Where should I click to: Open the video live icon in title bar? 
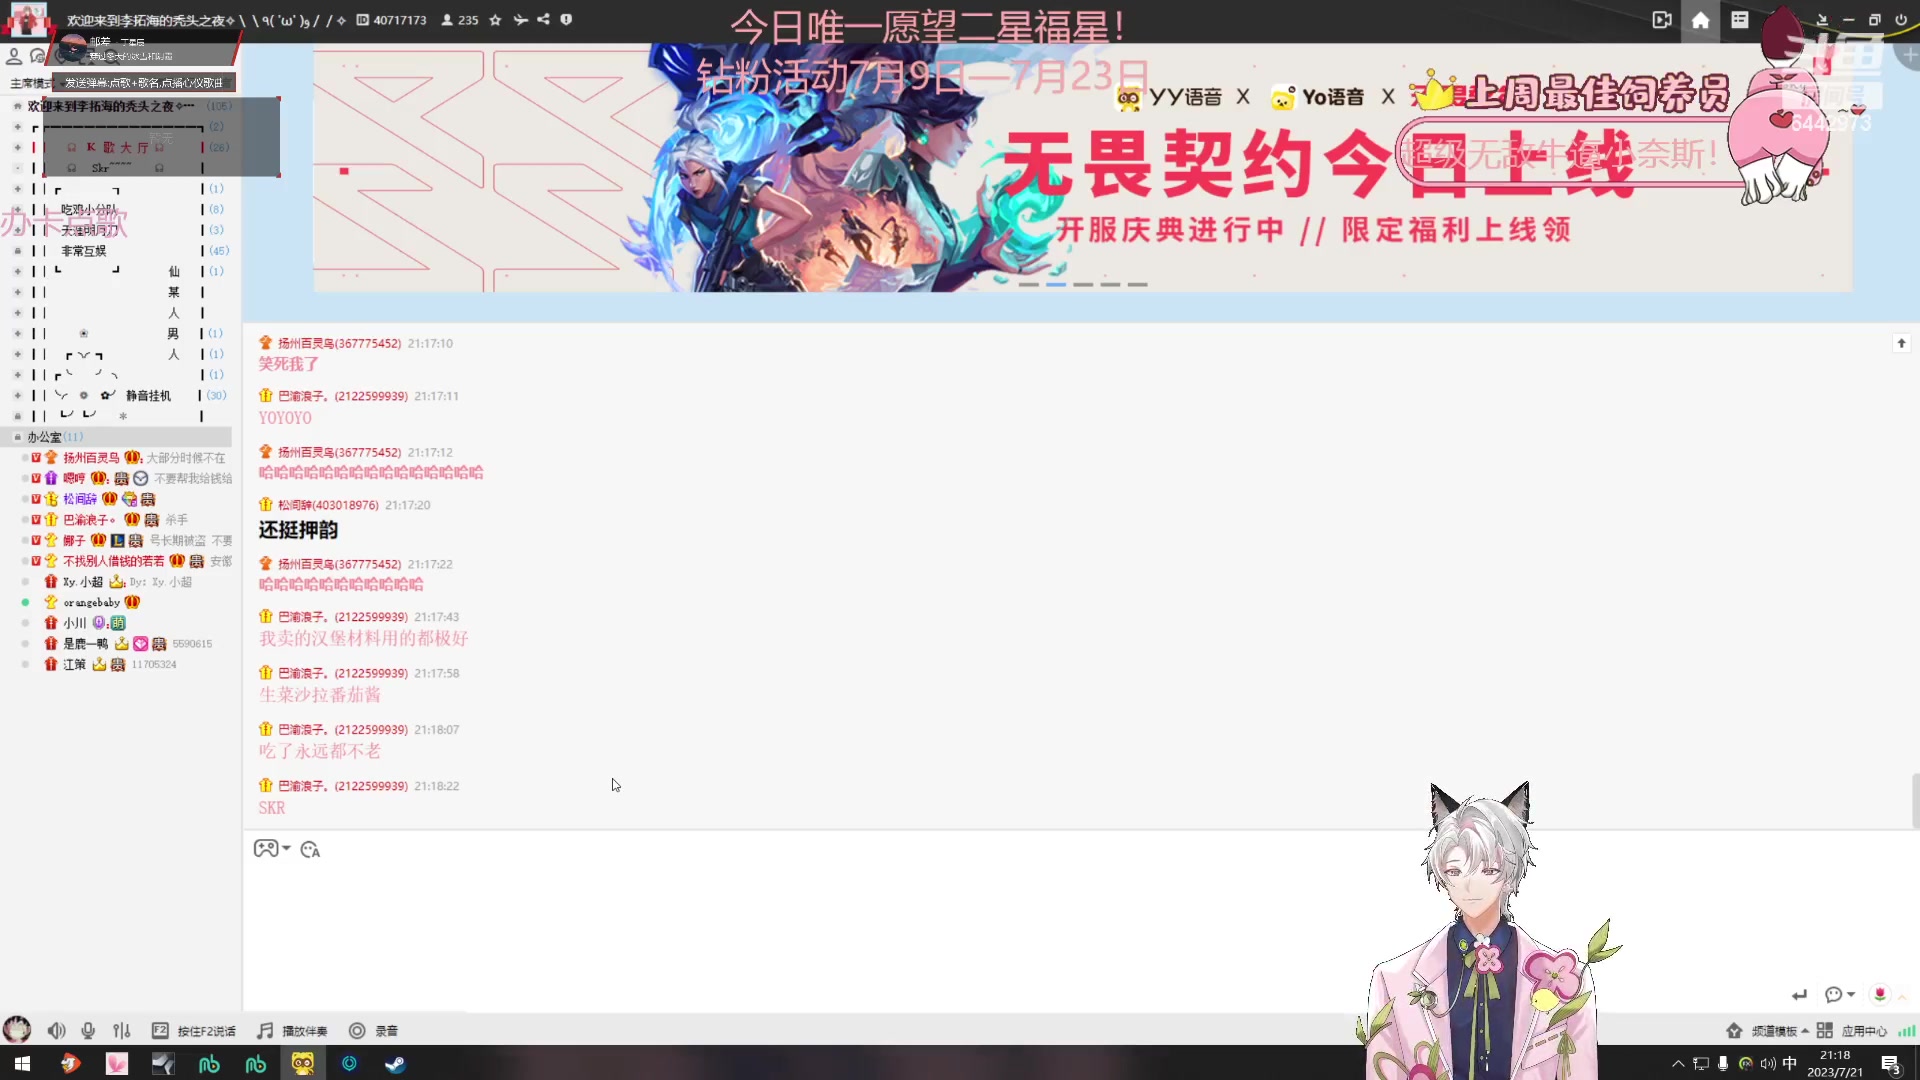click(x=1662, y=20)
